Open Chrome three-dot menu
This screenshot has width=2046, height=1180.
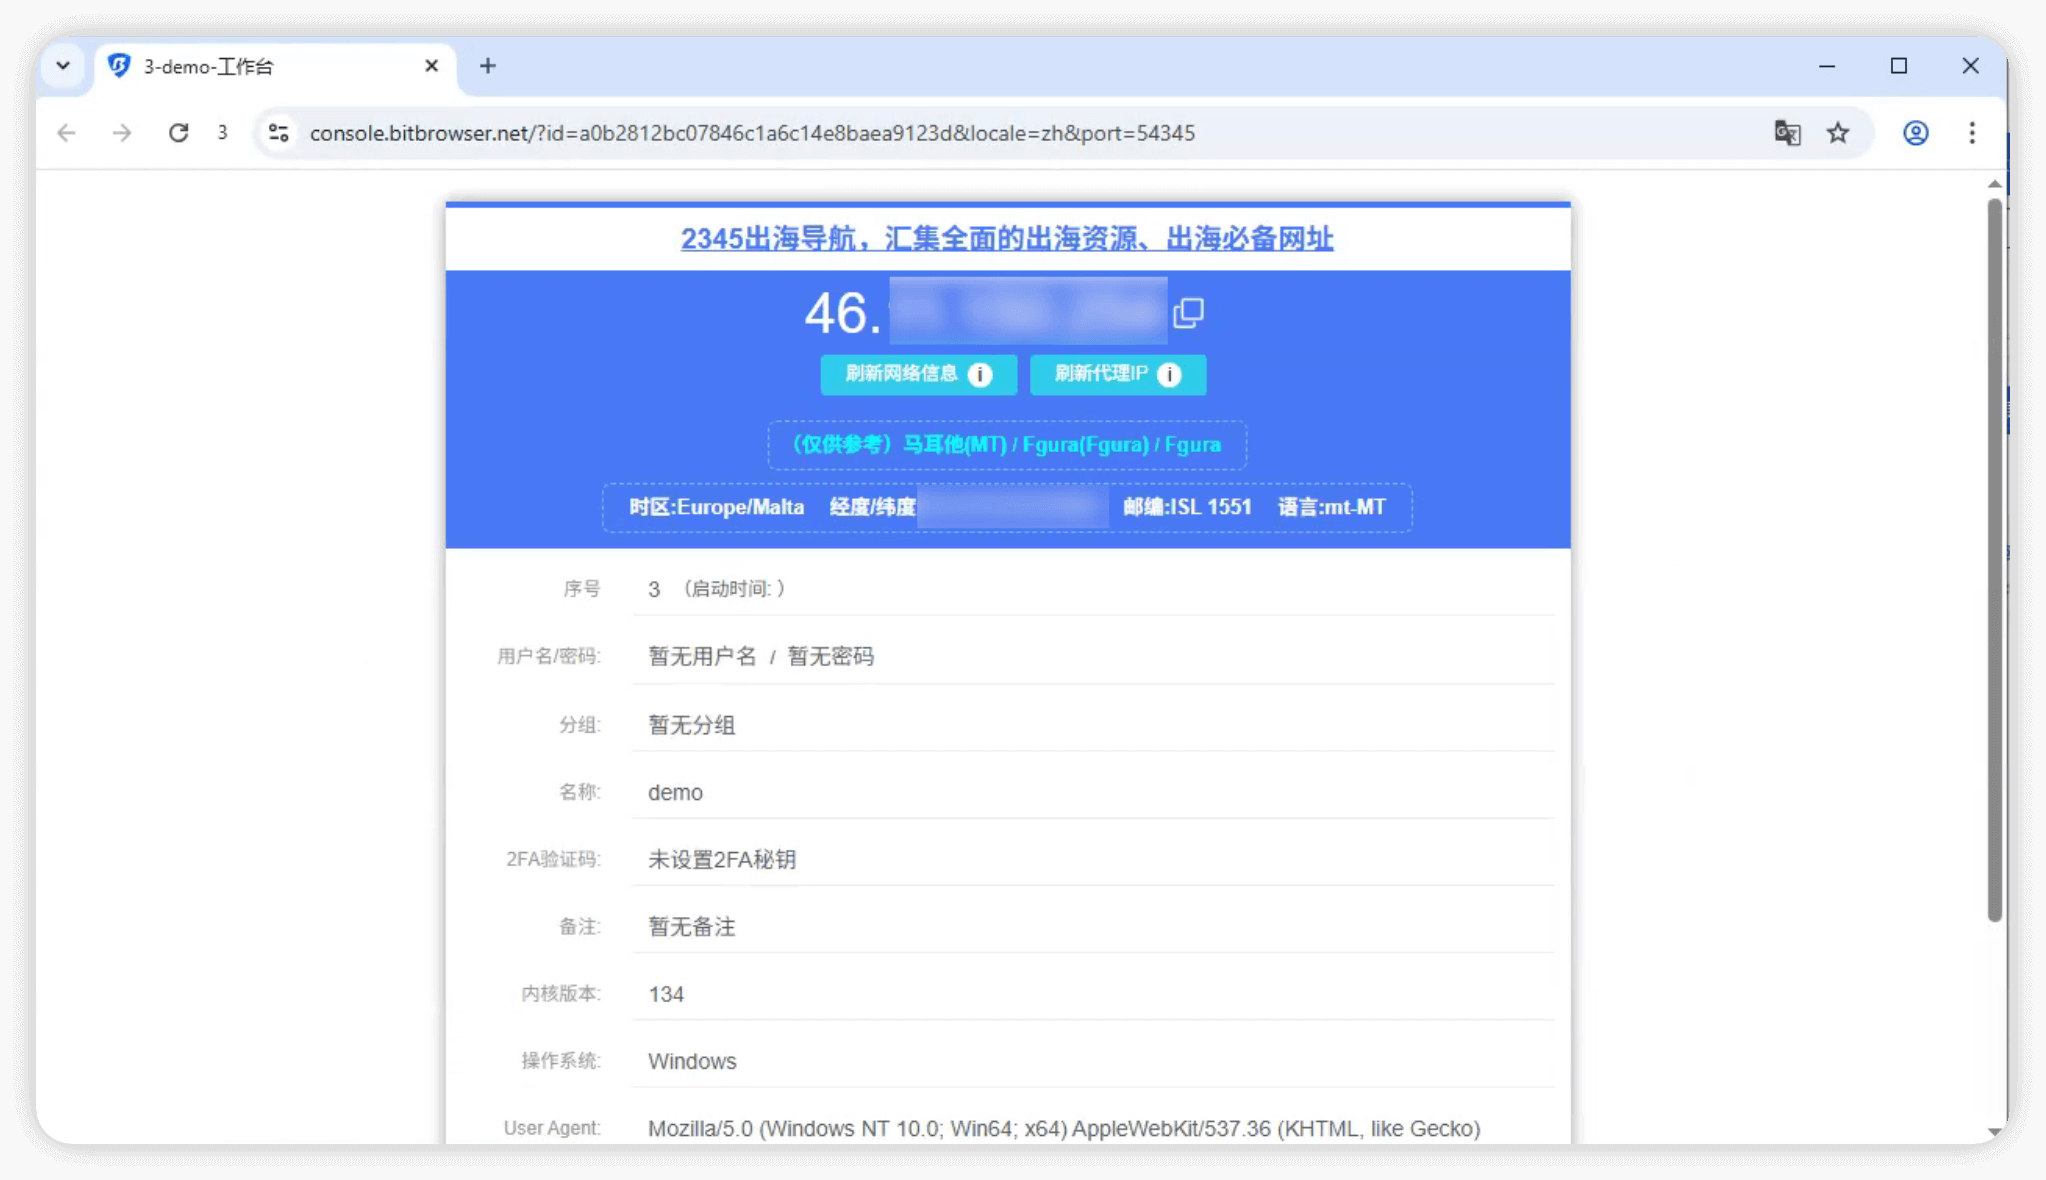pyautogui.click(x=1972, y=133)
